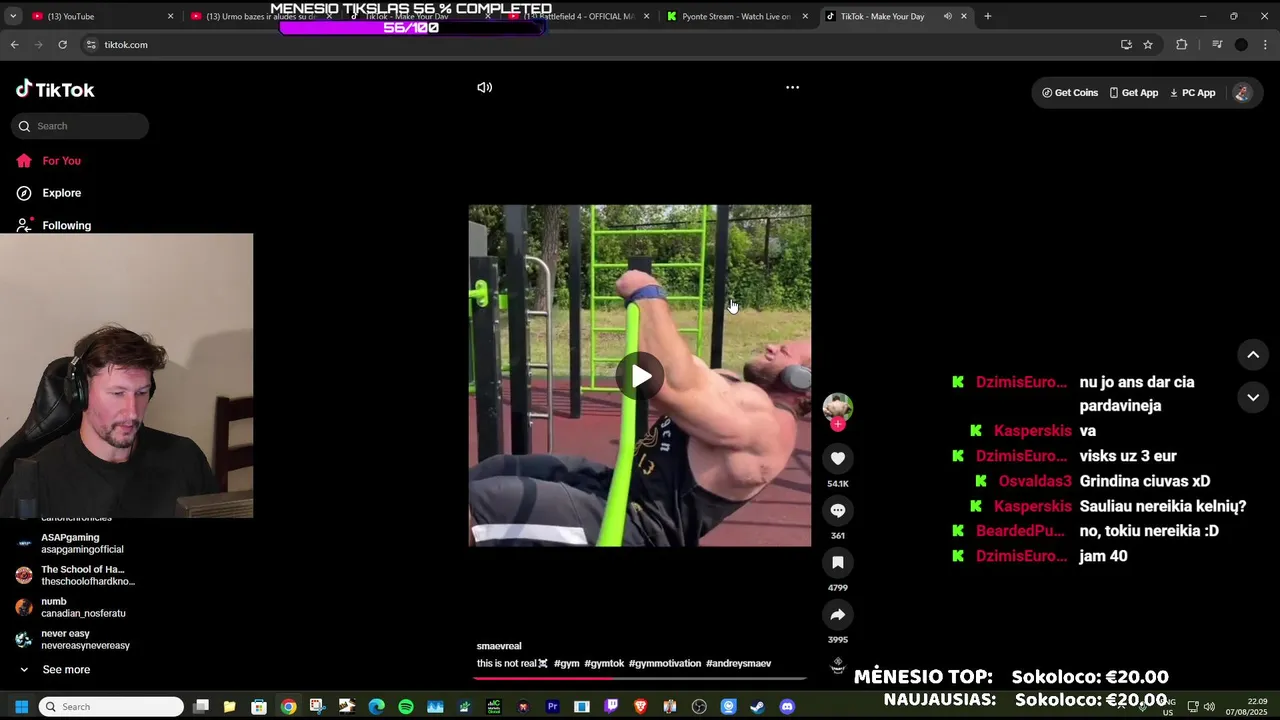The width and height of the screenshot is (1280, 720).
Task: Open the video's three-dot options menu
Action: click(792, 87)
